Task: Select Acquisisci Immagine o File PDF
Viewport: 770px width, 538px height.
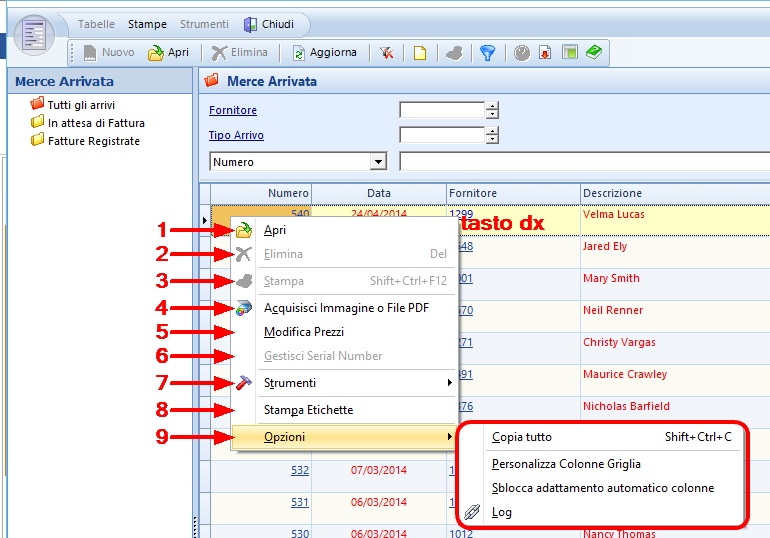Action: pos(346,308)
